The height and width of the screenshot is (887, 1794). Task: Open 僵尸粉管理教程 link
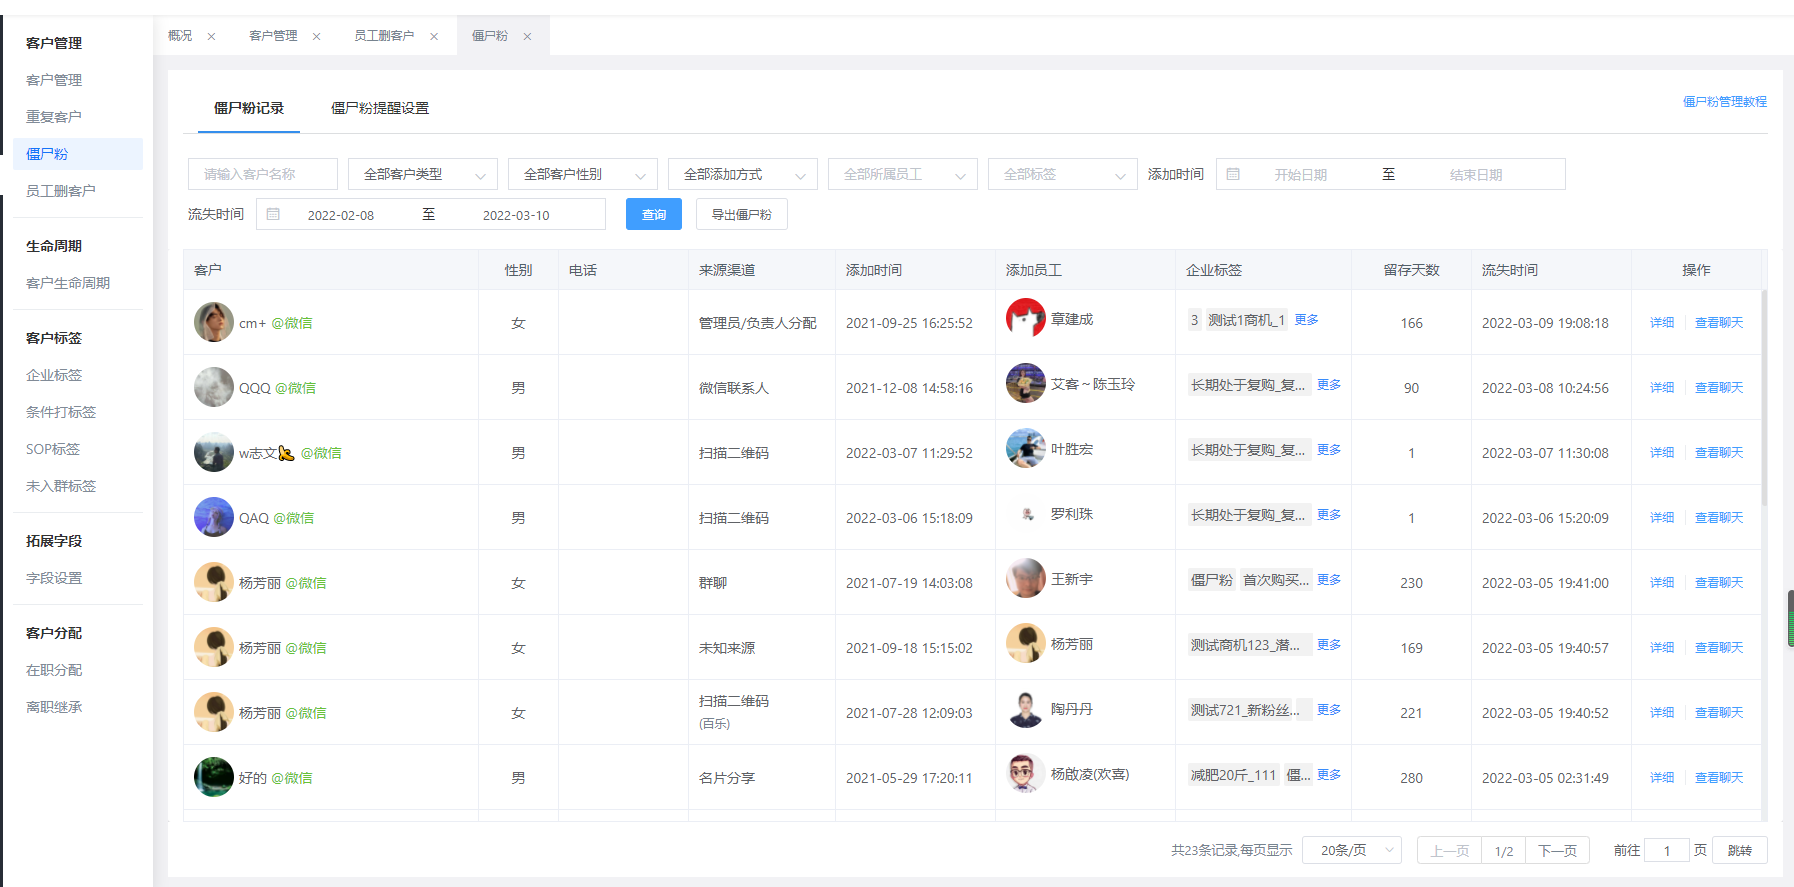(1724, 102)
